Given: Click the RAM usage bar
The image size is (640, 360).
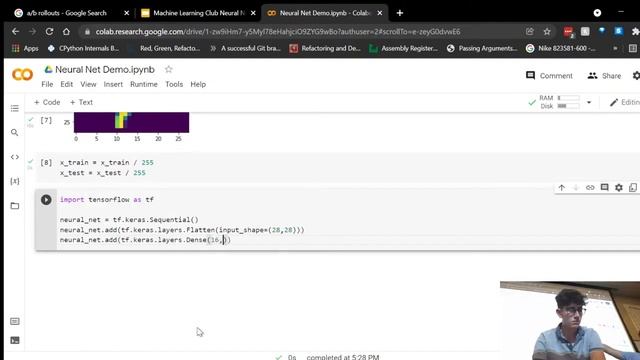Looking at the screenshot, I should [x=569, y=98].
